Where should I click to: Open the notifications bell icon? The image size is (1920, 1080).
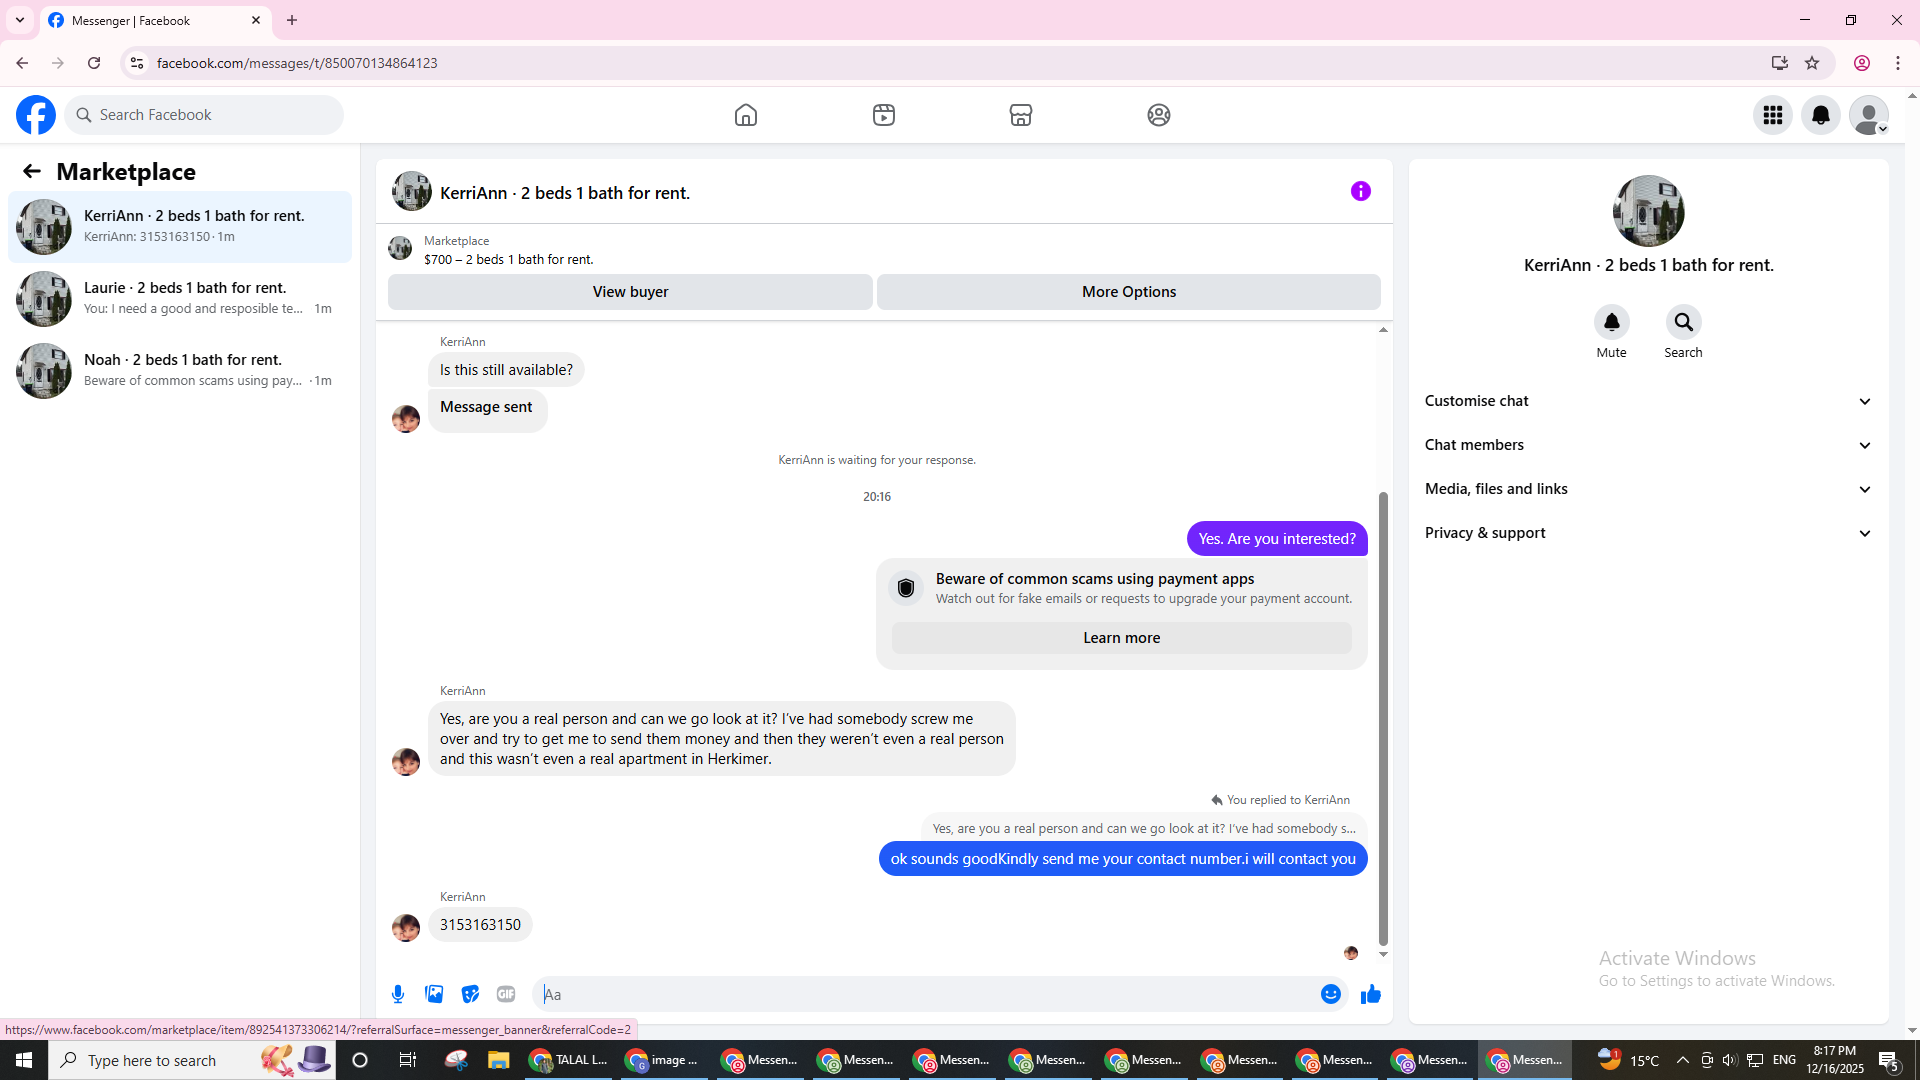coord(1821,115)
